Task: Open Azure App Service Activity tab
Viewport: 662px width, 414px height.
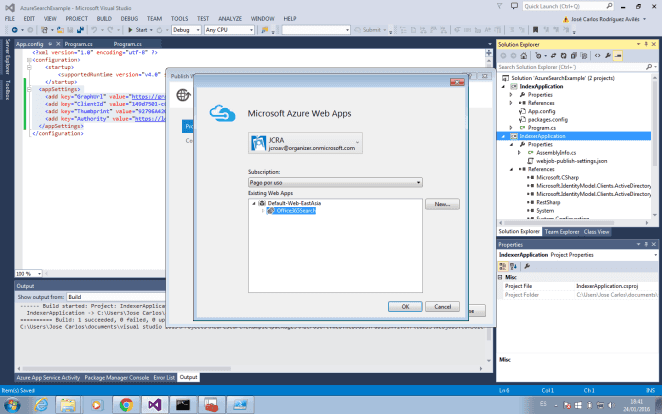Action: (48, 378)
